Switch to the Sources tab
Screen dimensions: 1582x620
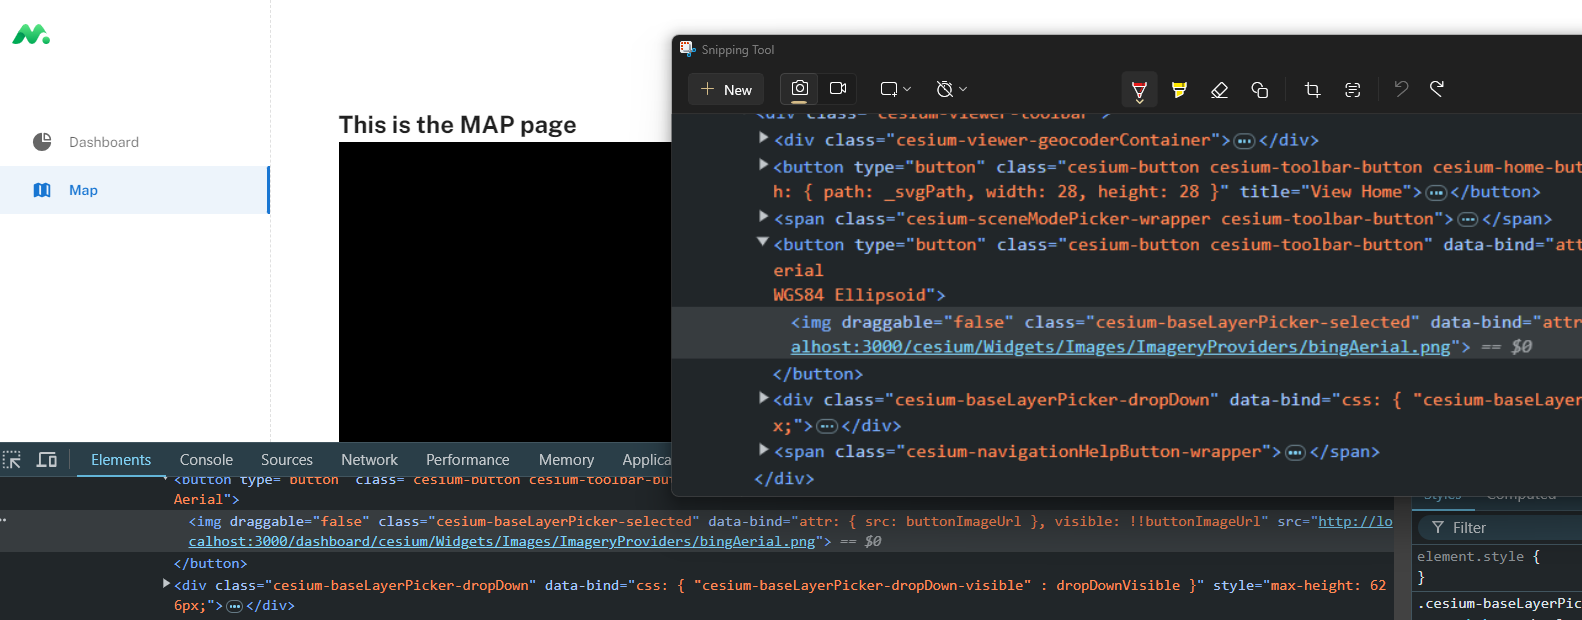[x=287, y=460]
